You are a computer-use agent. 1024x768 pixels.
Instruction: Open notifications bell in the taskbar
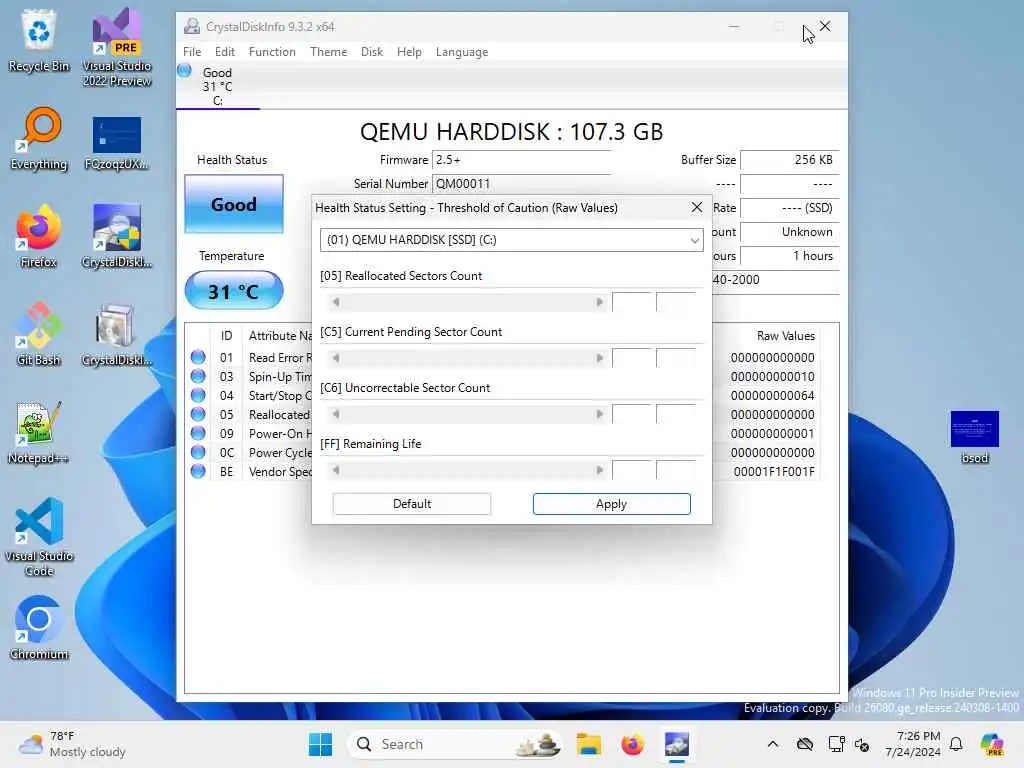pos(956,744)
